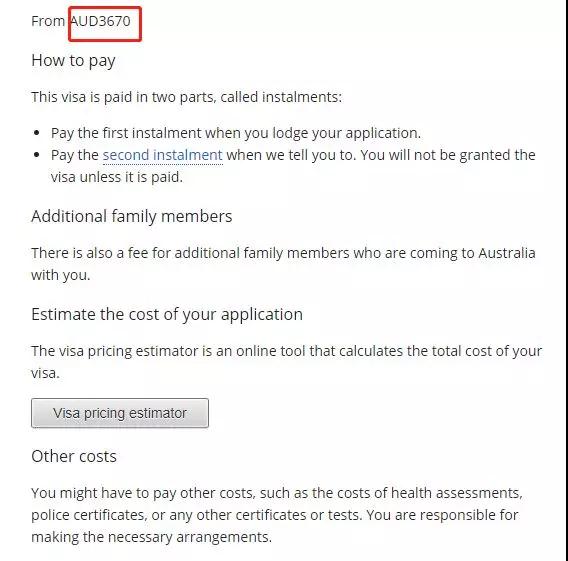Viewport: 568px width, 561px height.
Task: Click the text with you. under family members
Action: point(60,275)
